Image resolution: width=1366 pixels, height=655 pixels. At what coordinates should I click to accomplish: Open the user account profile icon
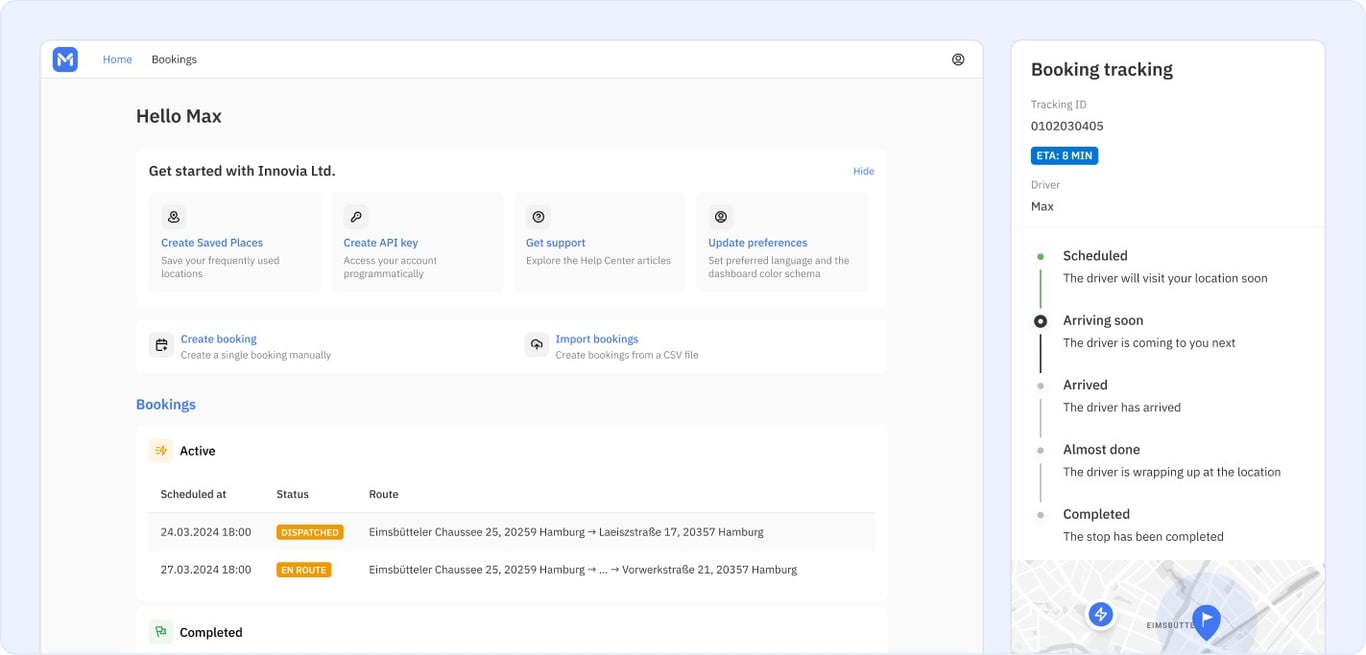pyautogui.click(x=958, y=59)
